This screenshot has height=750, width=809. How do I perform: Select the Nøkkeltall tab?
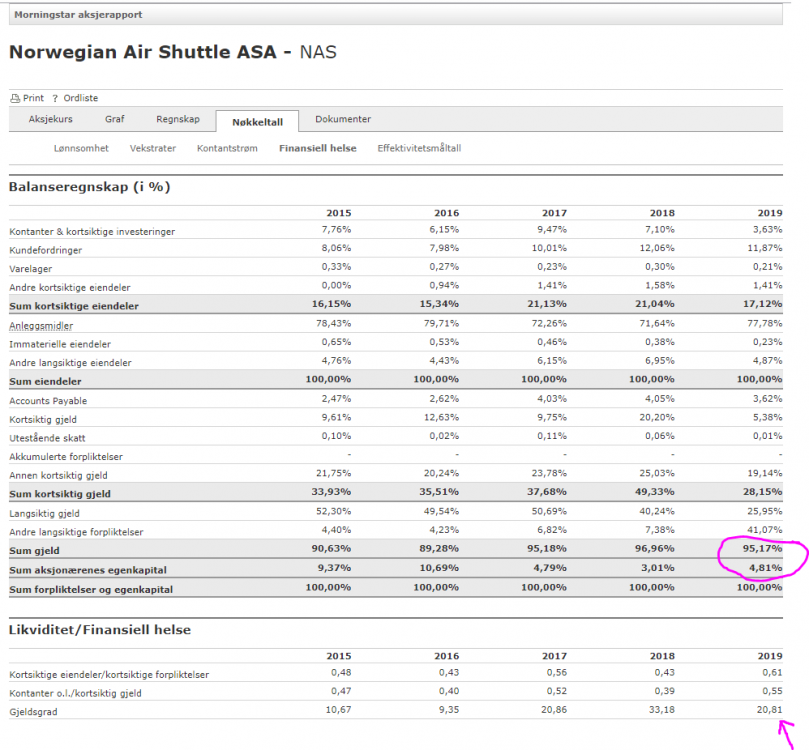[x=257, y=122]
